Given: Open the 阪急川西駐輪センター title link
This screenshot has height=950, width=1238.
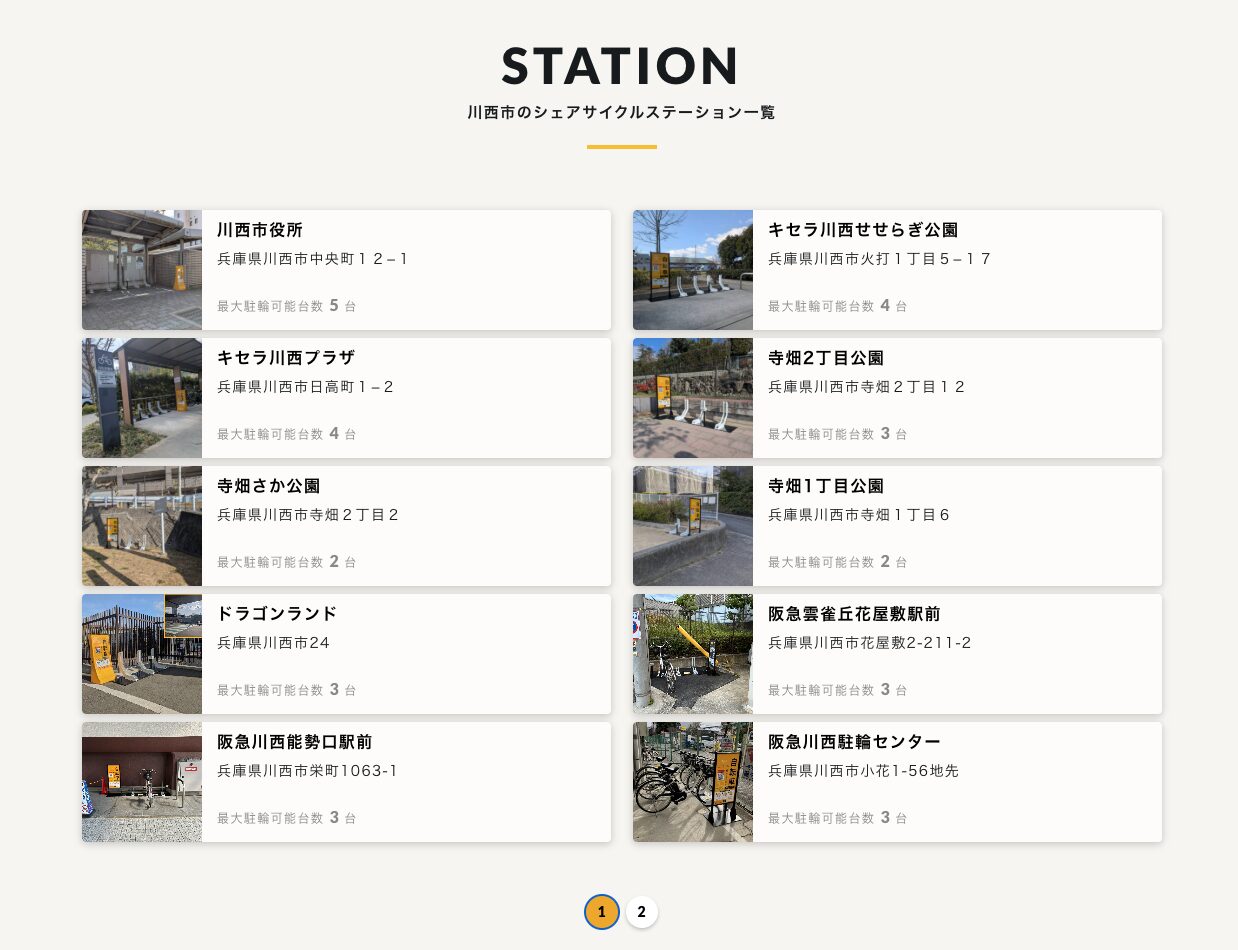Looking at the screenshot, I should click(854, 742).
